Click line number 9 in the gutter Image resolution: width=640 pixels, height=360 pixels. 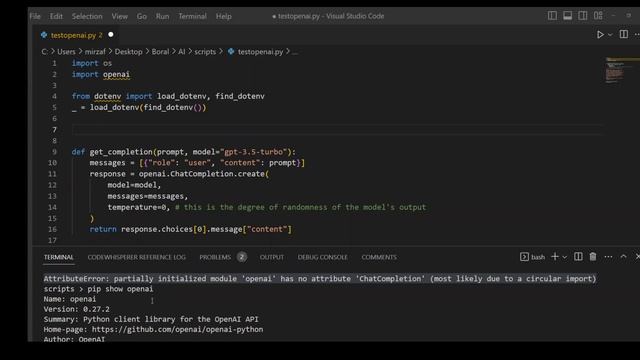point(54,152)
